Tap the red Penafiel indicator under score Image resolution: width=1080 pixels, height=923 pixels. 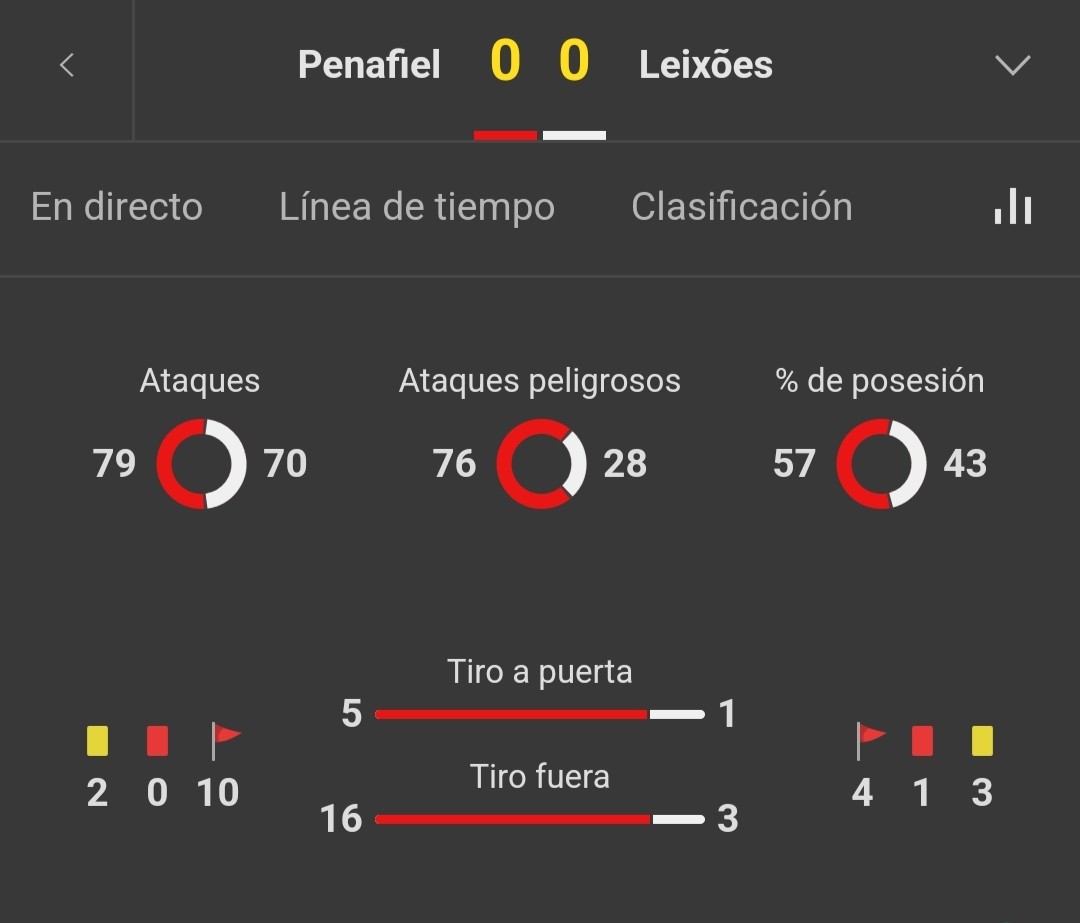[x=506, y=136]
